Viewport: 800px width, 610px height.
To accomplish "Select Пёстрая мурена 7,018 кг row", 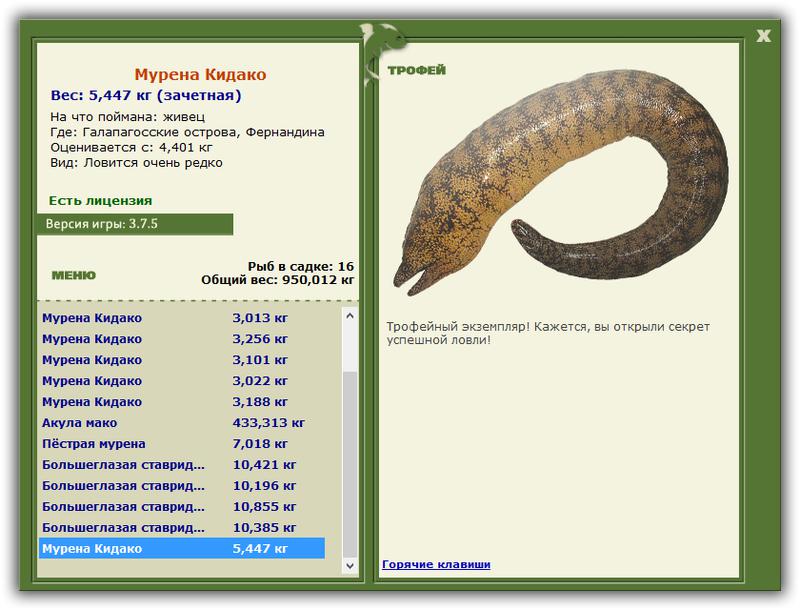I will tap(182, 443).
